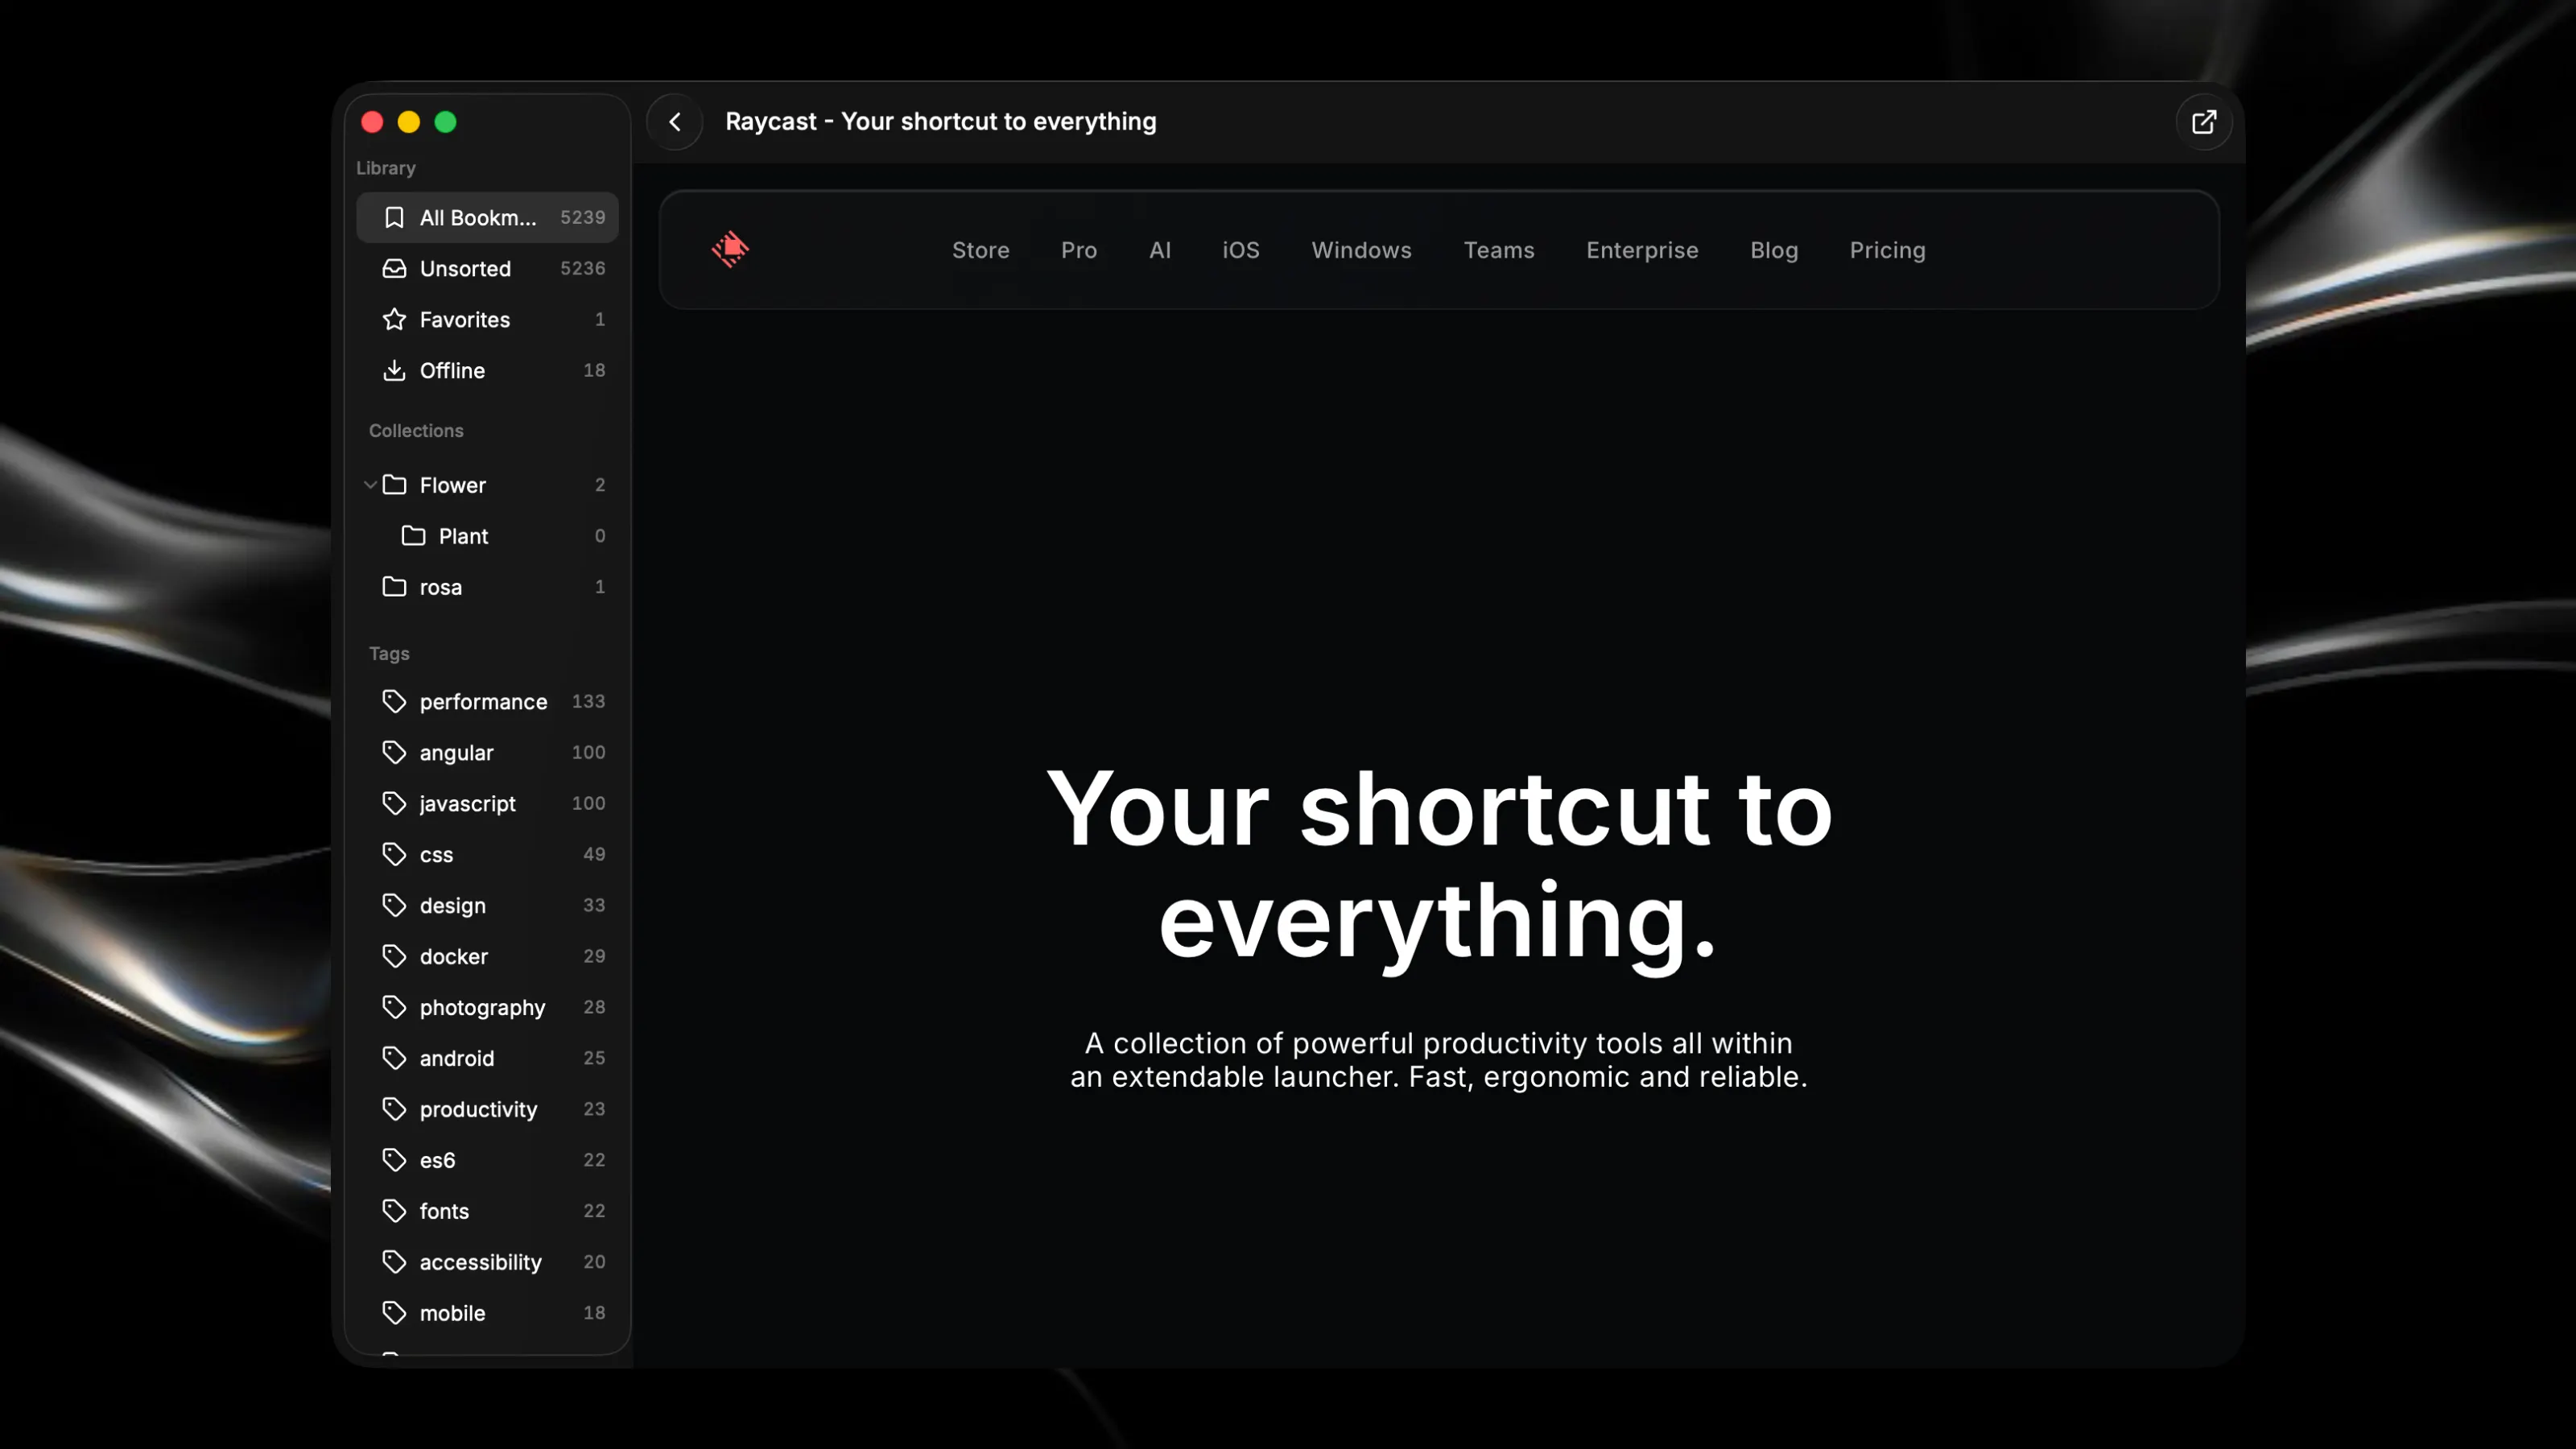The width and height of the screenshot is (2576, 1449).
Task: Click the back arrow button
Action: point(675,122)
